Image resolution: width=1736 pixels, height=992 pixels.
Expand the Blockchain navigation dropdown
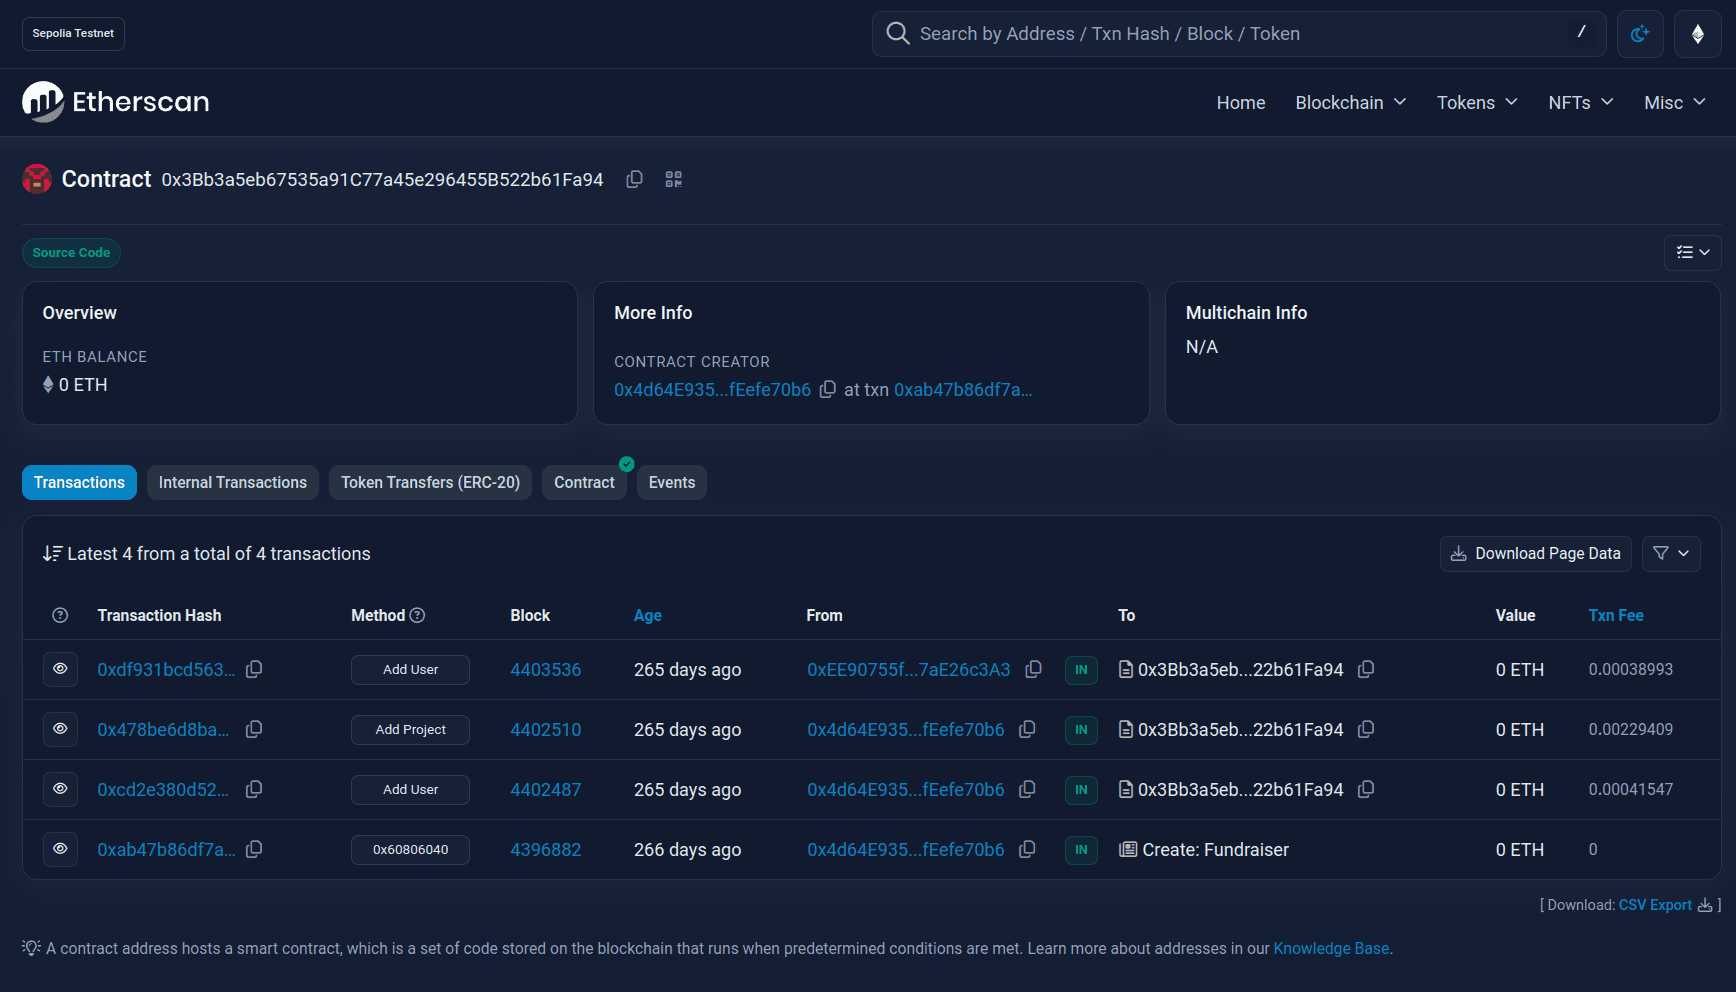tap(1350, 102)
